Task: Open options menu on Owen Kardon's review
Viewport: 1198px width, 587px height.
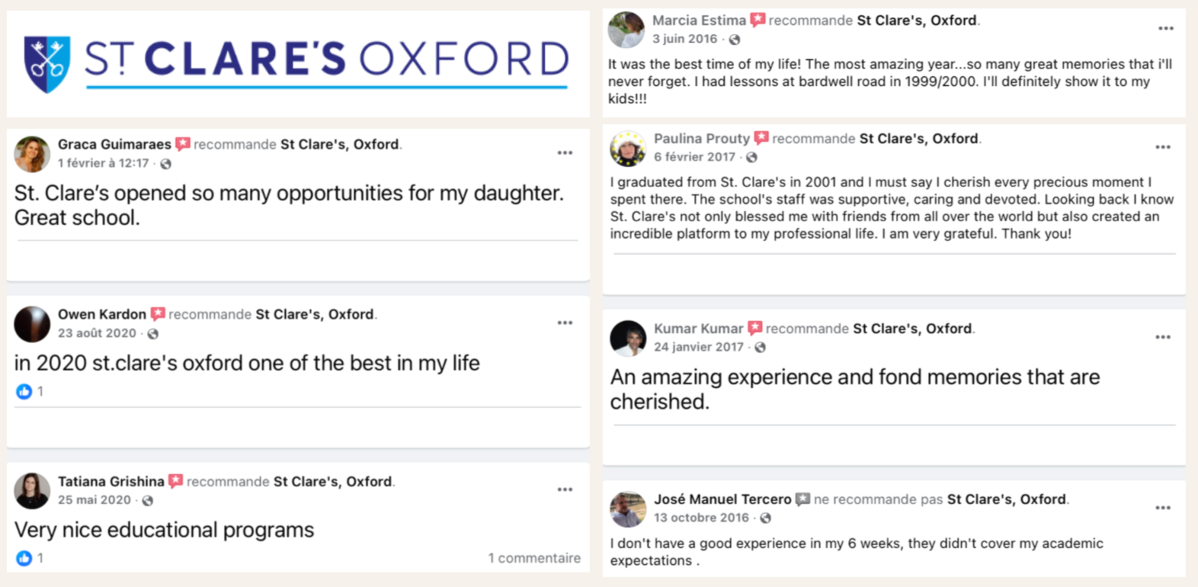Action: [565, 323]
